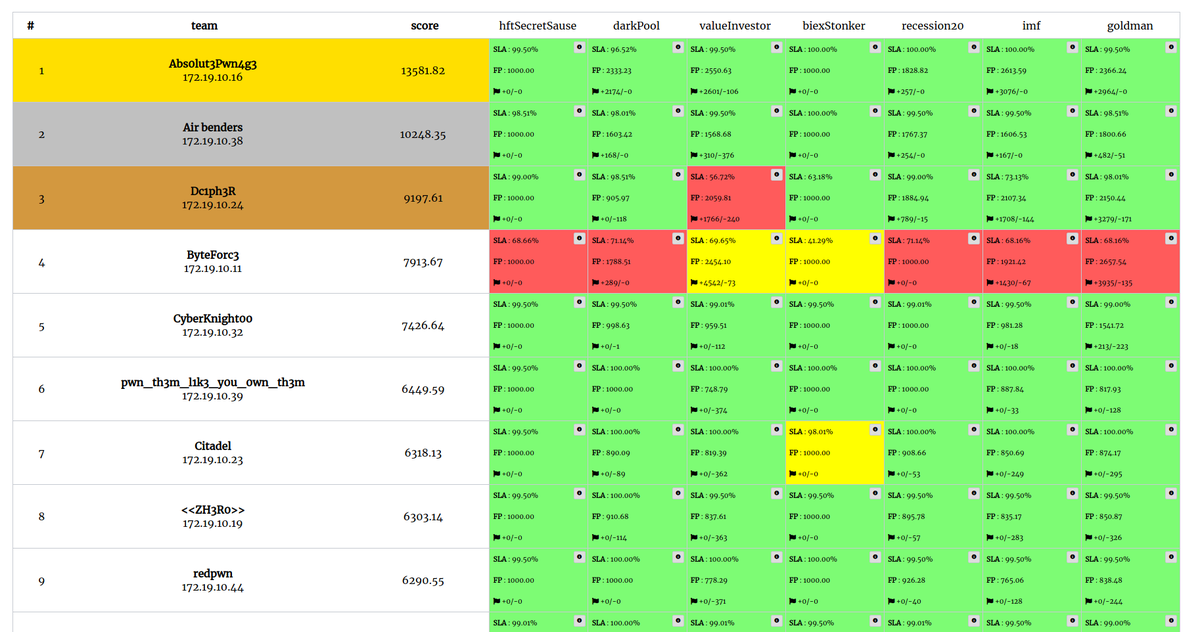This screenshot has width=1200, height=632.
Task: Open info button in CyberKnight00's darkPool cell
Action: [x=678, y=303]
